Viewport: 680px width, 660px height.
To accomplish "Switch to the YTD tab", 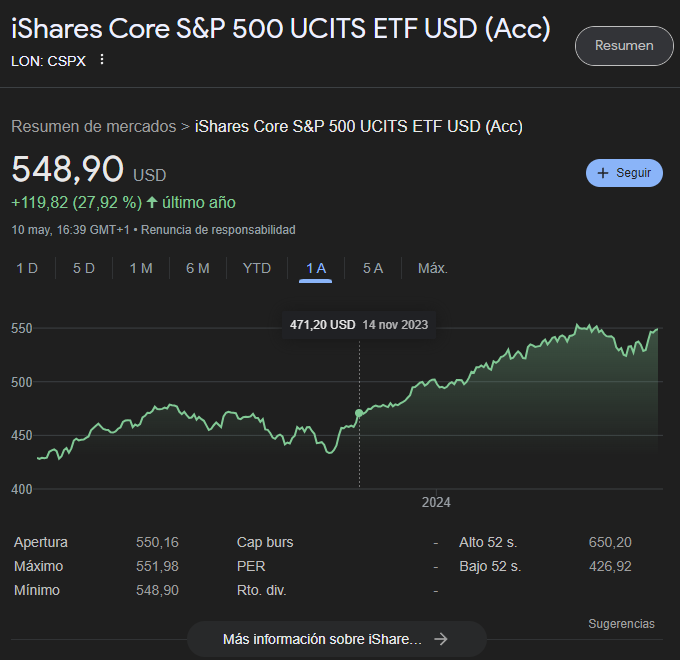I will [x=257, y=268].
